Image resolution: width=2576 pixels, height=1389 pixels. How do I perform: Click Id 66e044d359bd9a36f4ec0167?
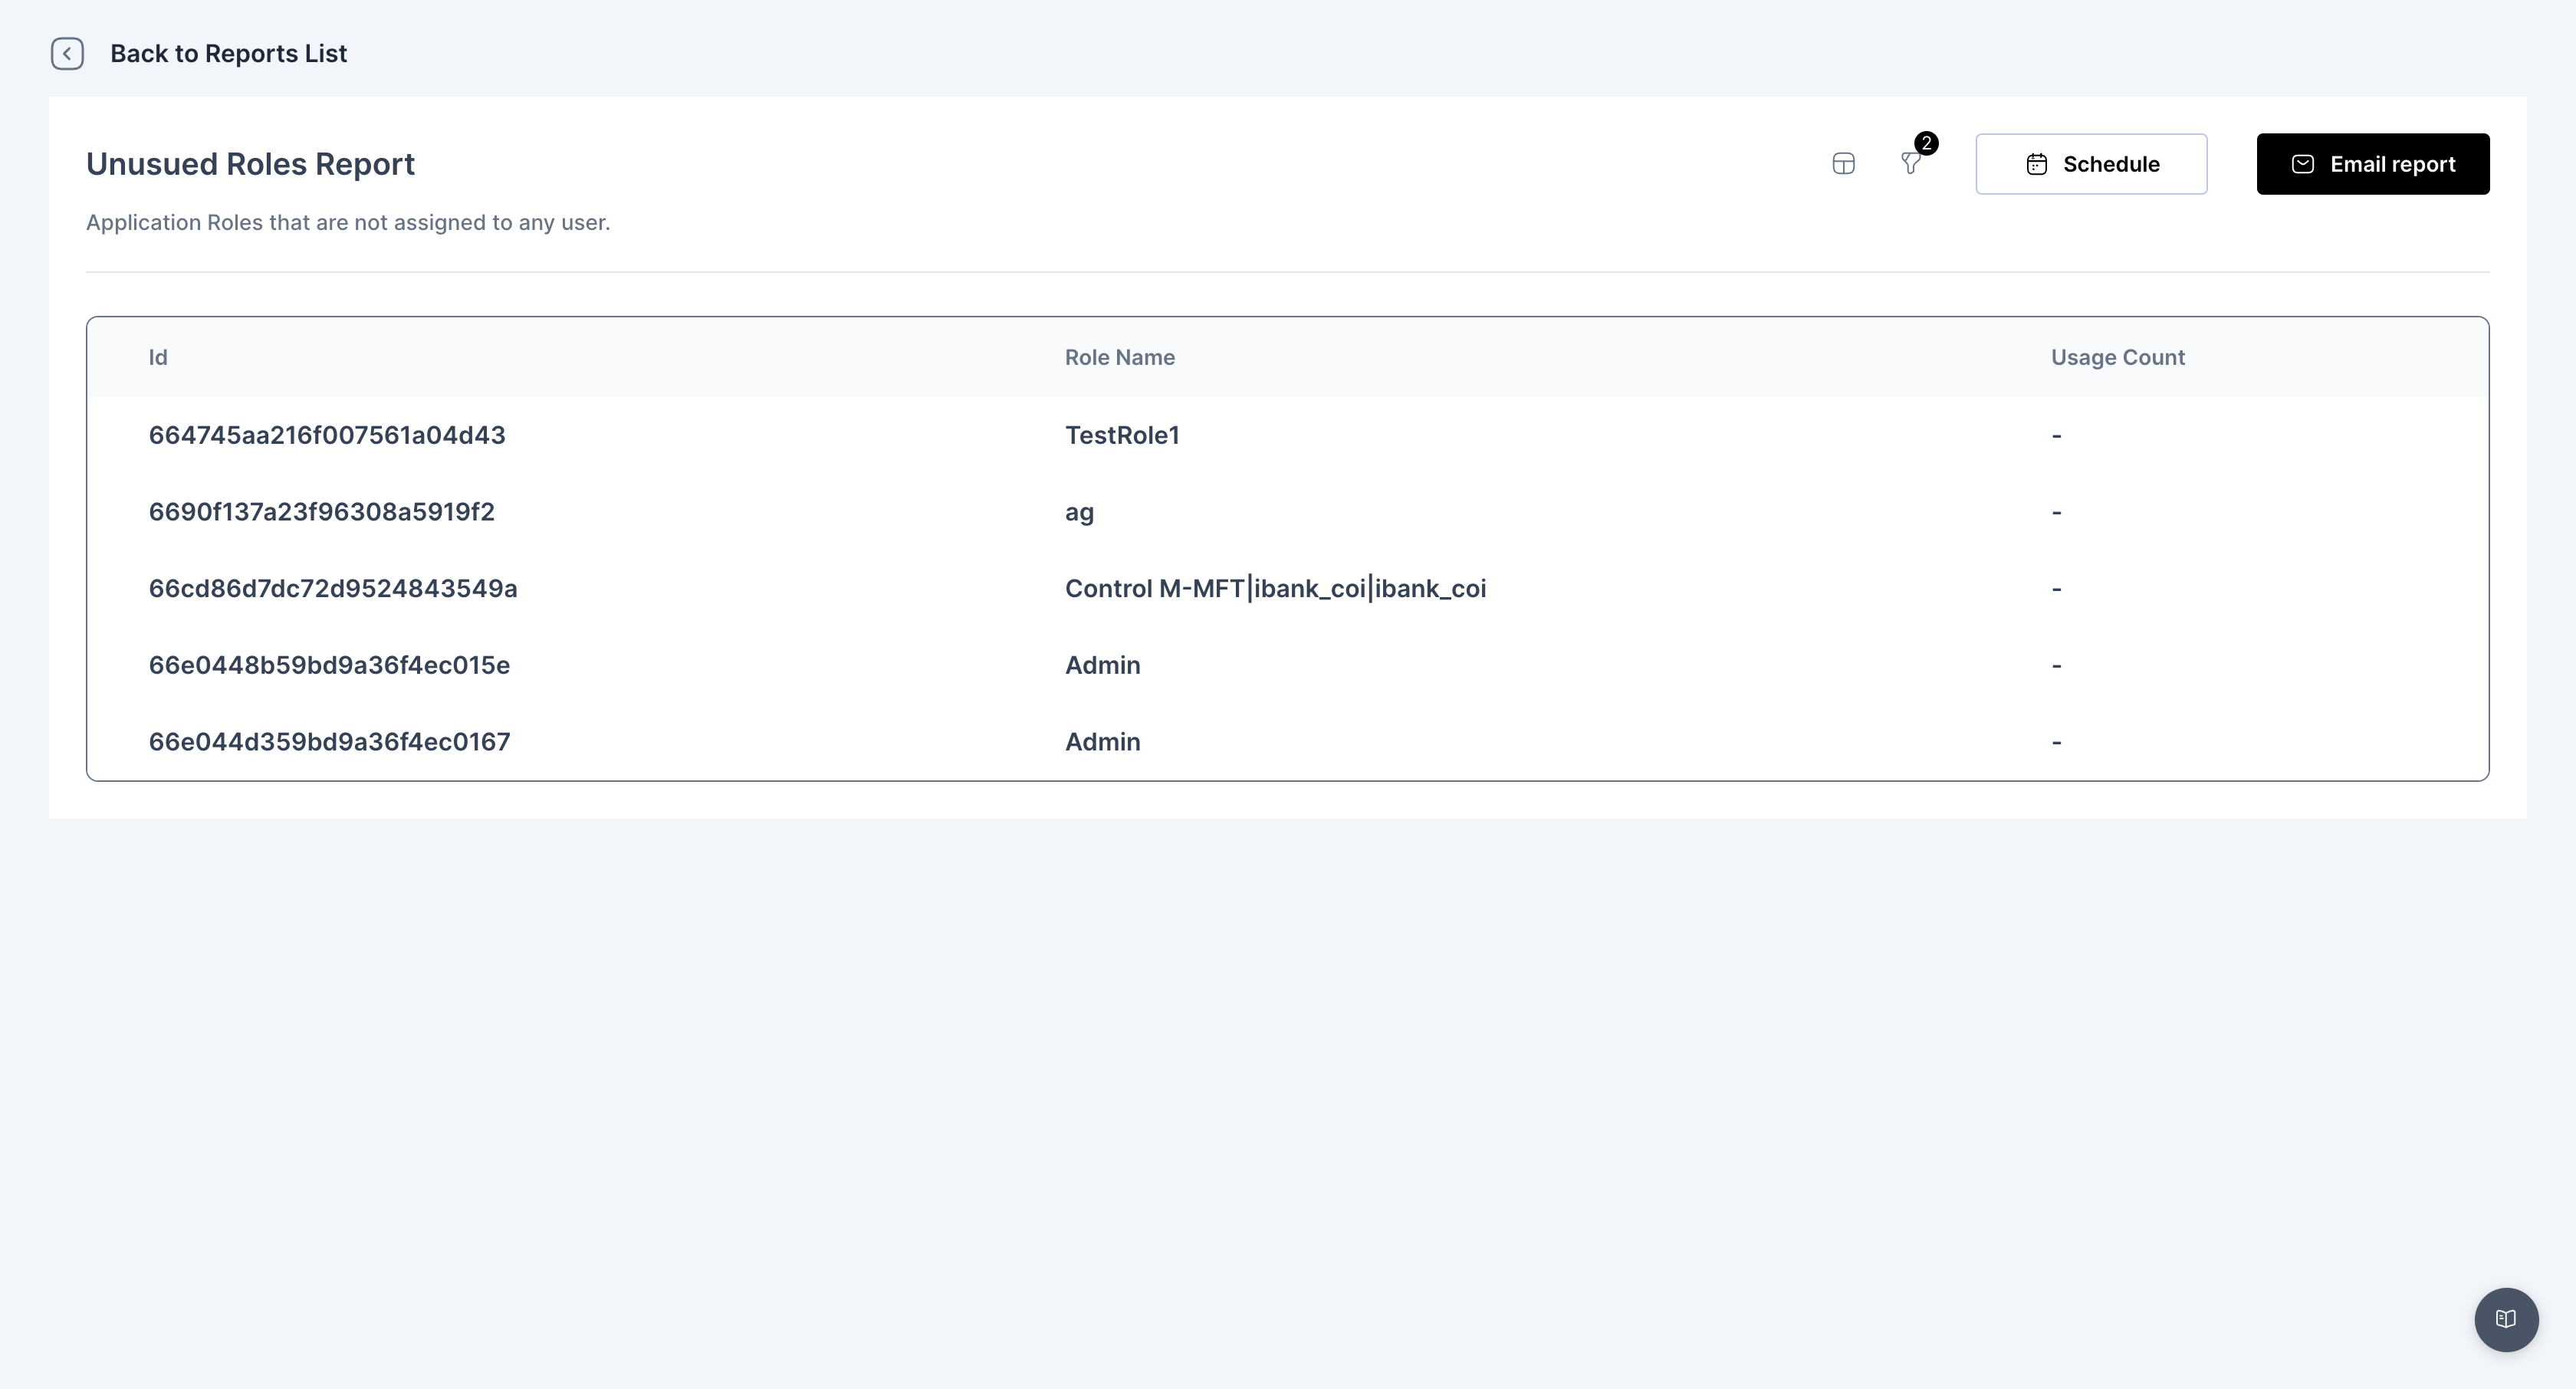[329, 742]
